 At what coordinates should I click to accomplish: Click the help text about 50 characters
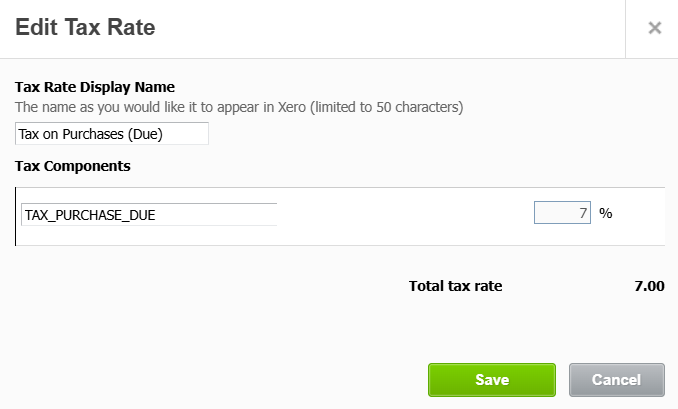click(x=239, y=105)
